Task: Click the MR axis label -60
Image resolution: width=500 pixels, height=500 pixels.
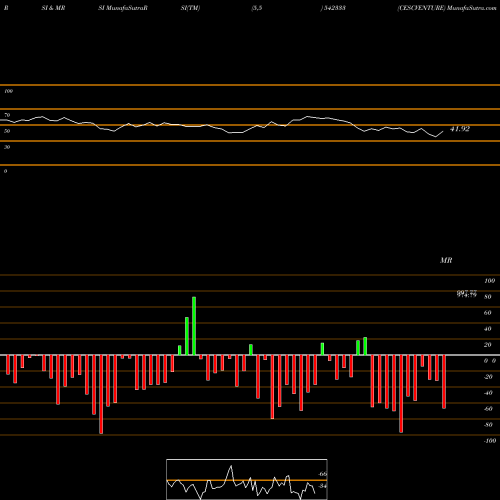Action: 488,409
